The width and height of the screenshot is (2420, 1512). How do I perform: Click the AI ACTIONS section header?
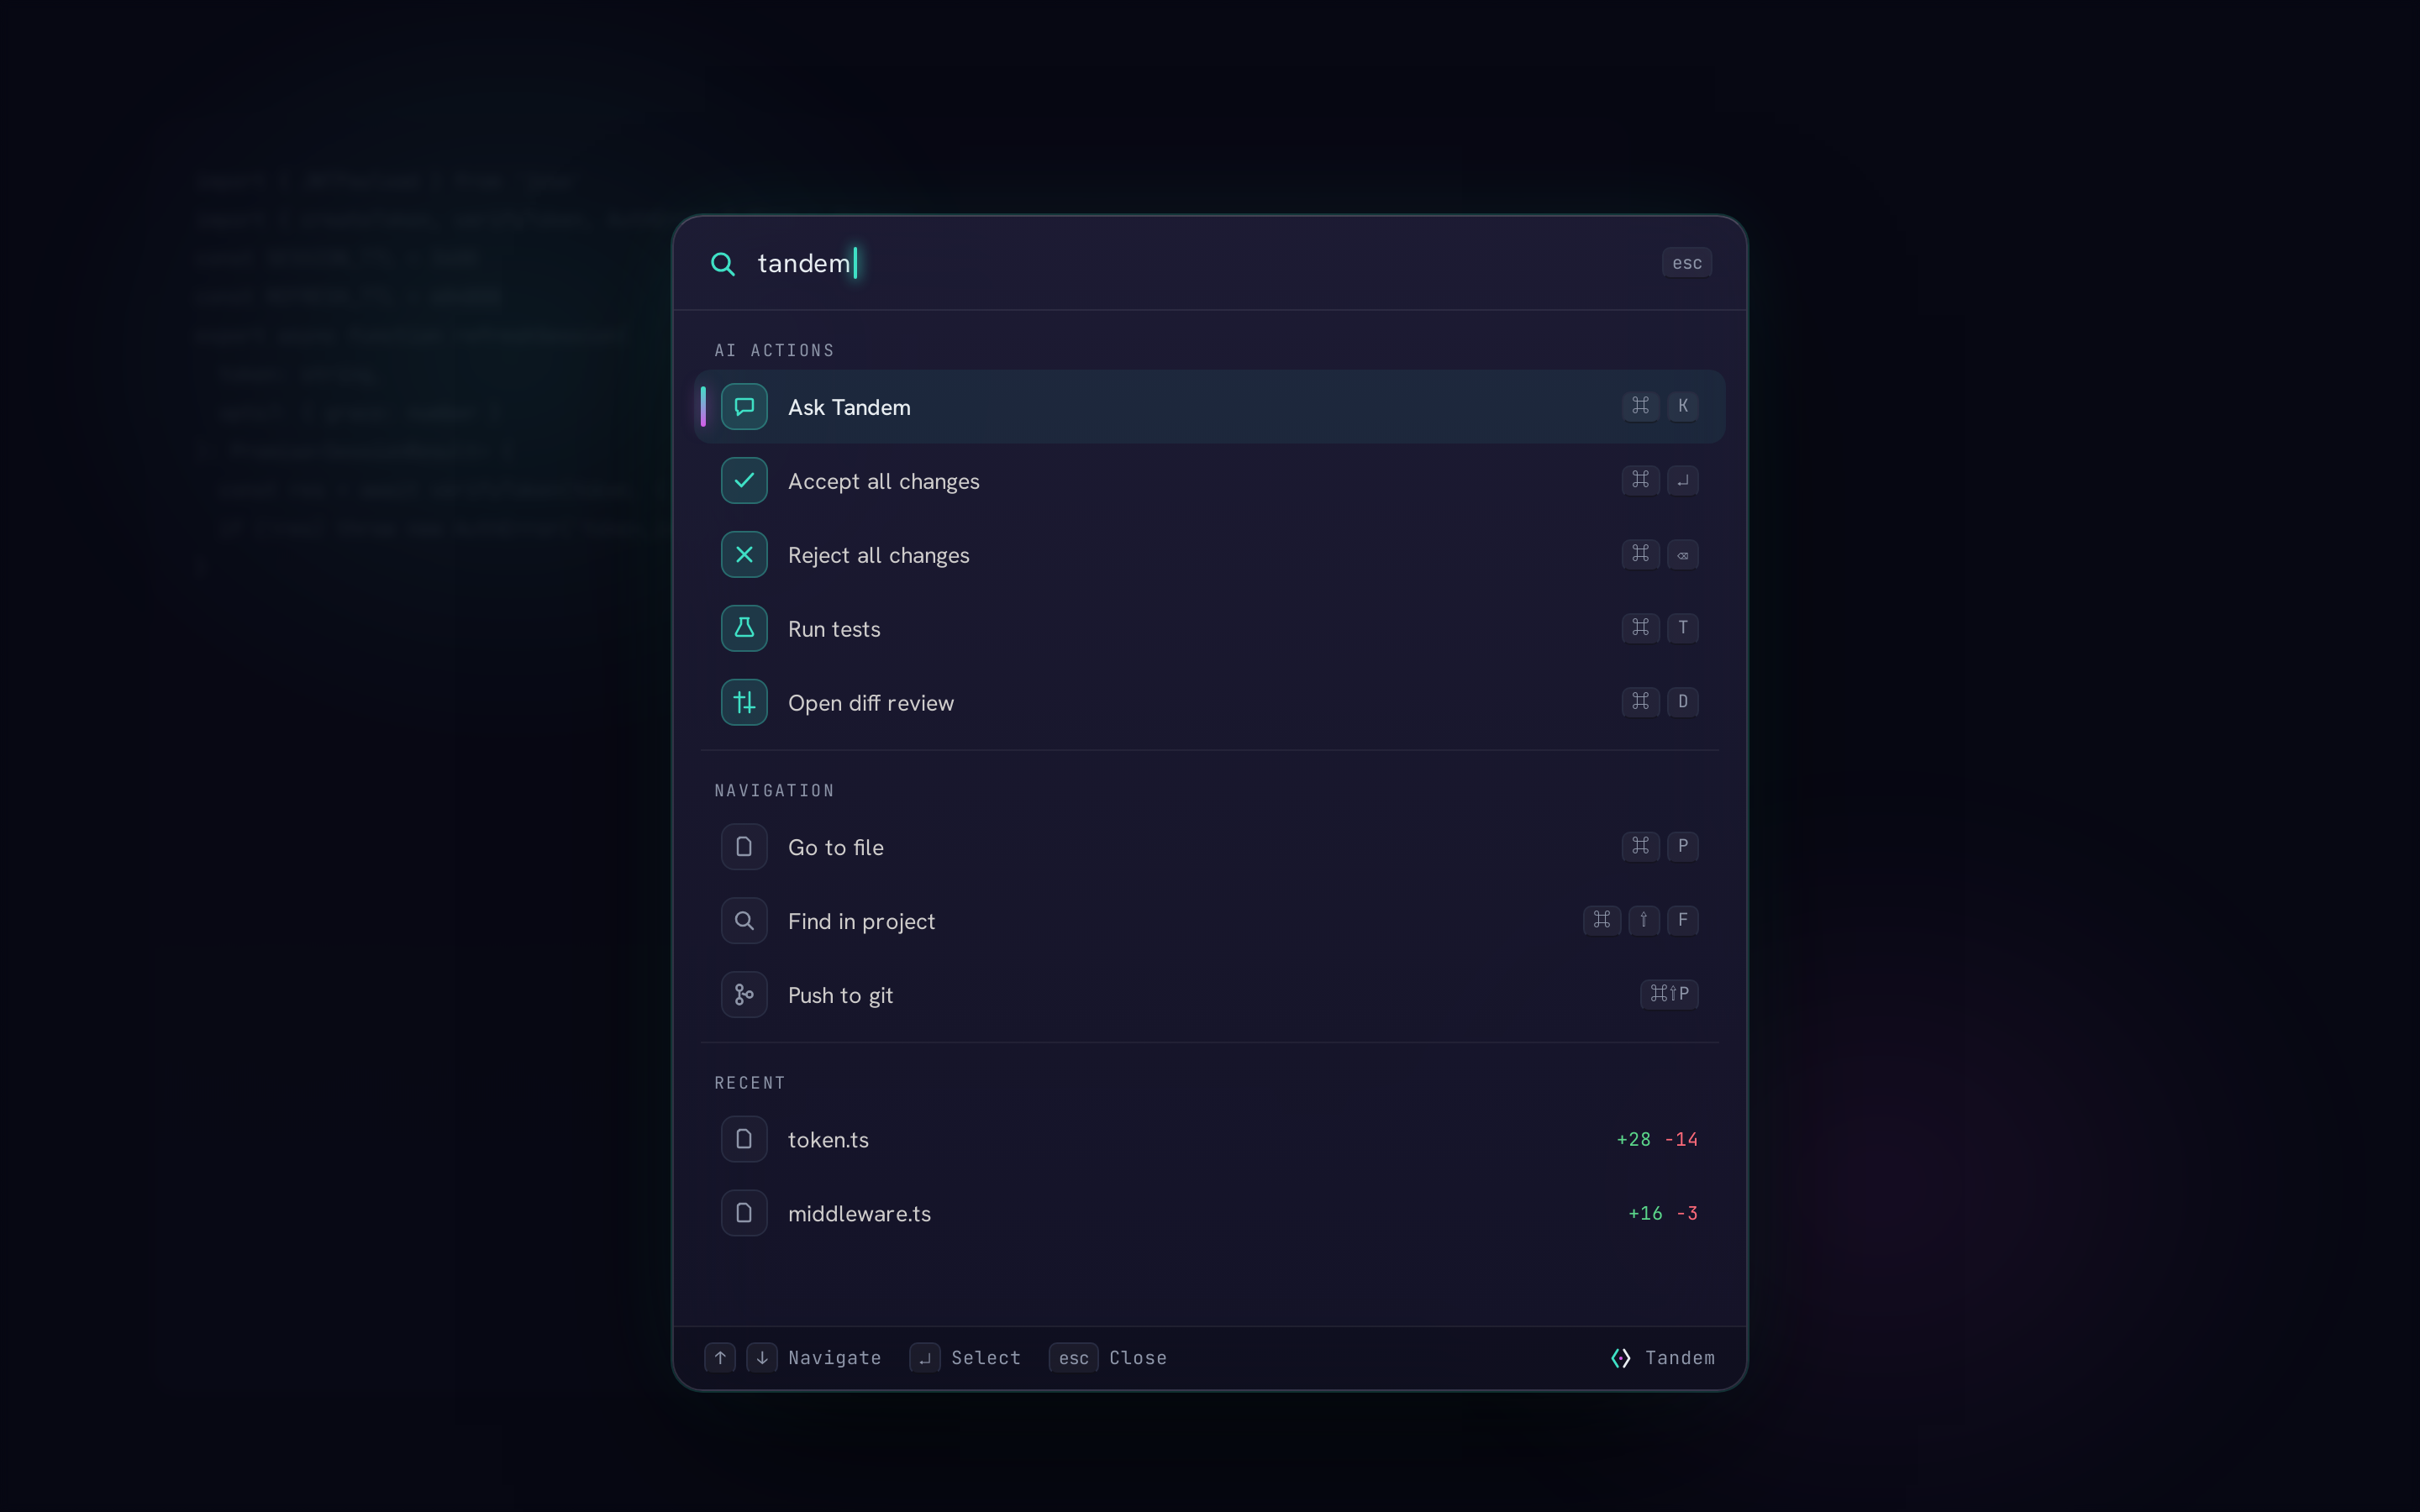(x=774, y=350)
